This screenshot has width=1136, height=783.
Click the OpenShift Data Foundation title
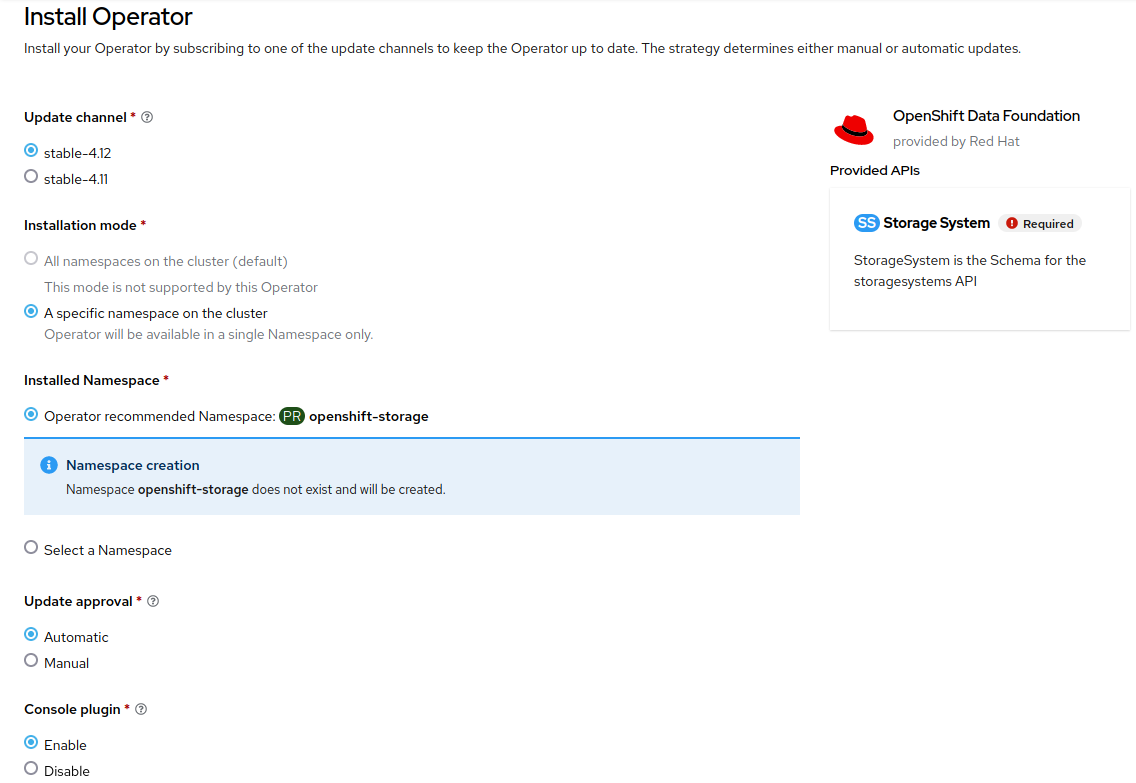986,116
